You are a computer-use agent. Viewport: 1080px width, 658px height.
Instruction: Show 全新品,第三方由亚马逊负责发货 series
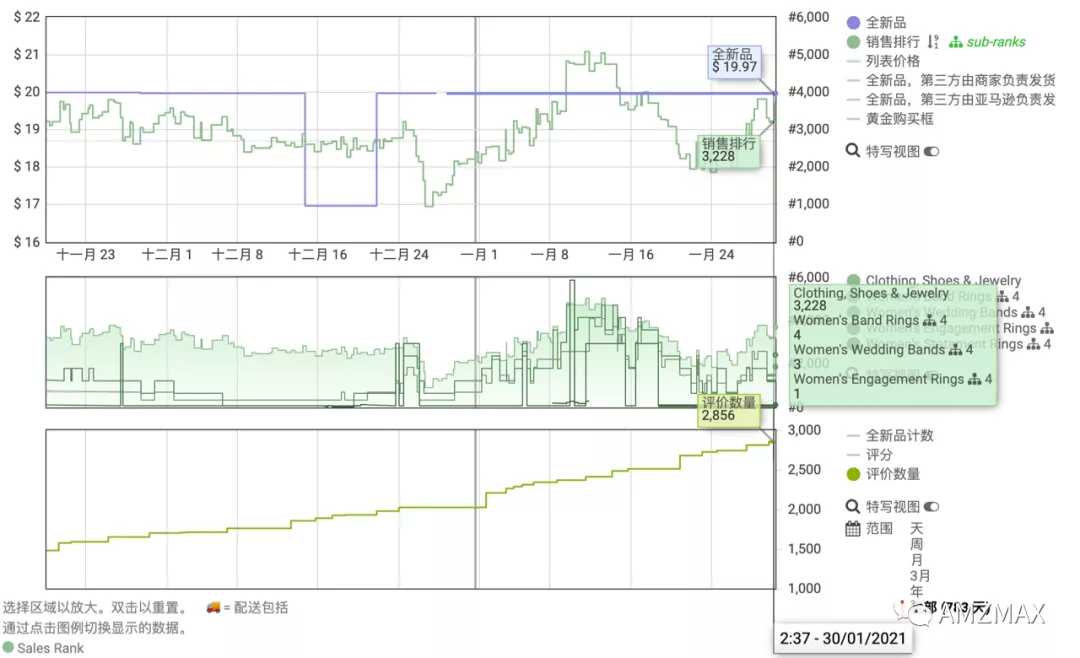pyautogui.click(x=960, y=100)
